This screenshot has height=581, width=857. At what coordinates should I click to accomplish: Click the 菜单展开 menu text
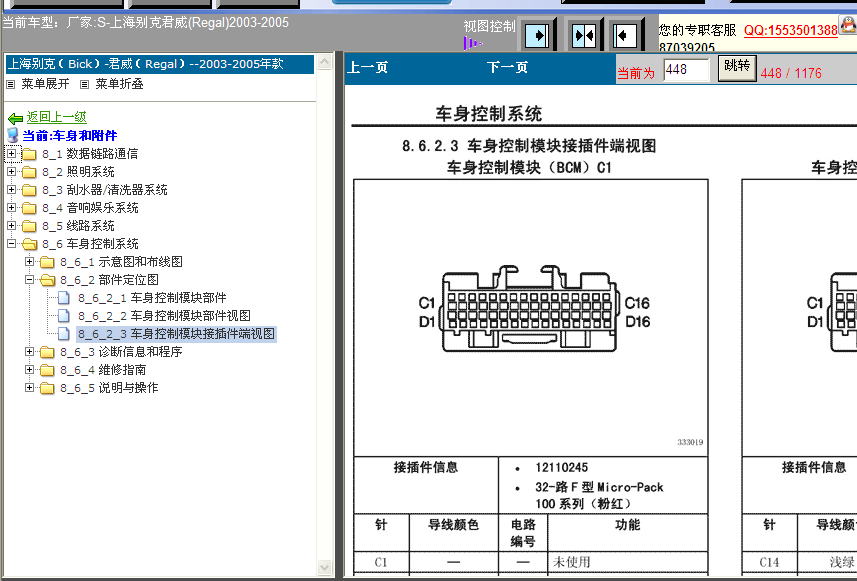(x=45, y=84)
